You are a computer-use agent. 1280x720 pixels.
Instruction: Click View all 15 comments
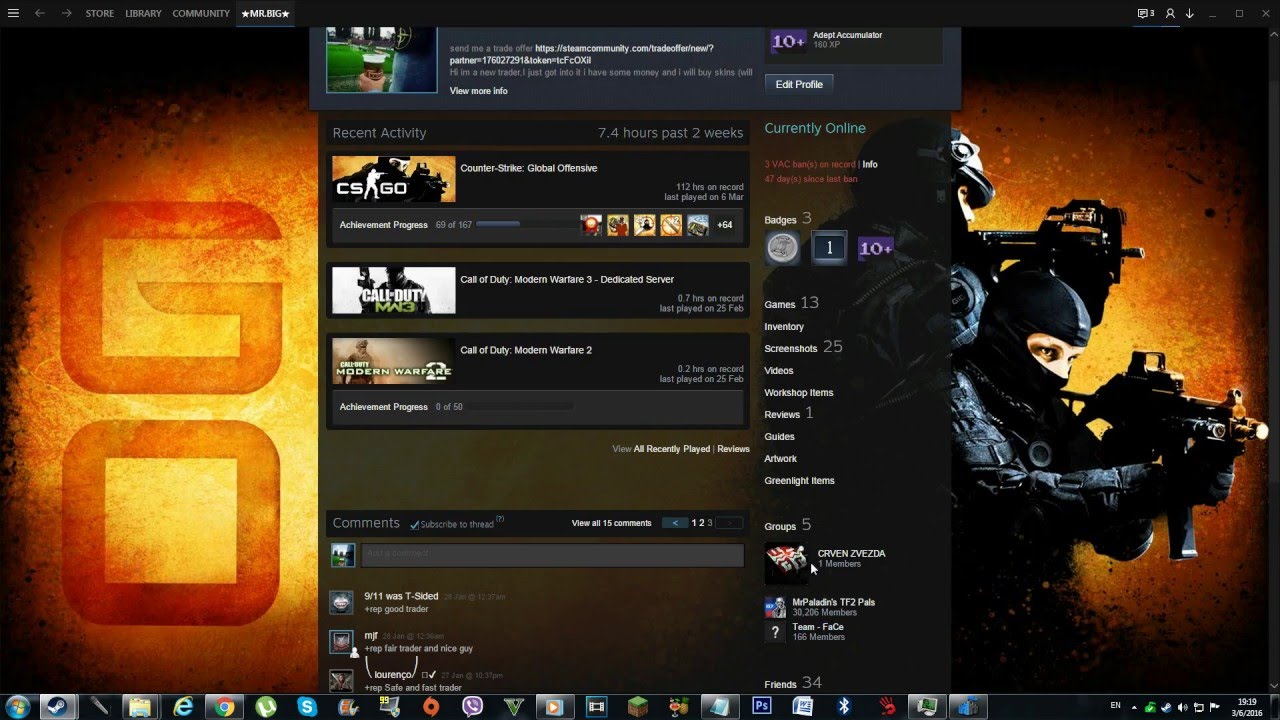tap(611, 523)
